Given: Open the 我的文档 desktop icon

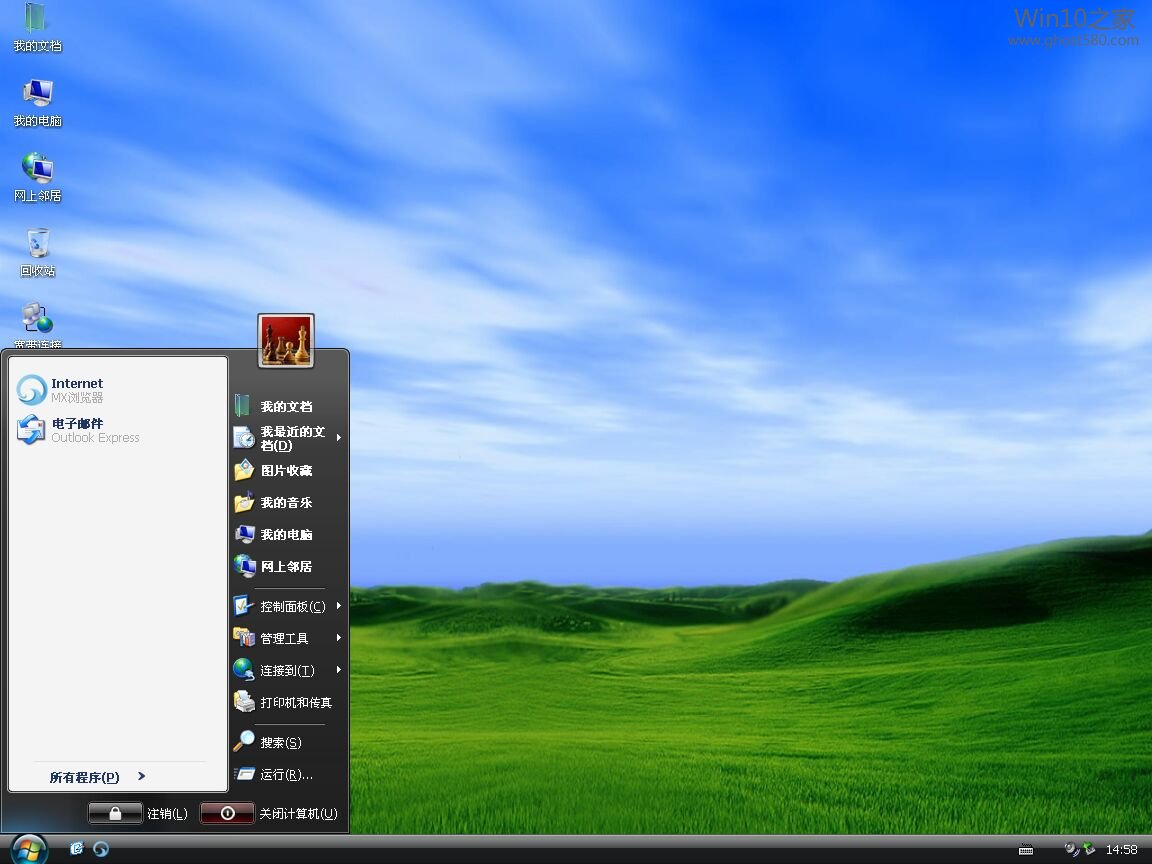Looking at the screenshot, I should point(37,26).
